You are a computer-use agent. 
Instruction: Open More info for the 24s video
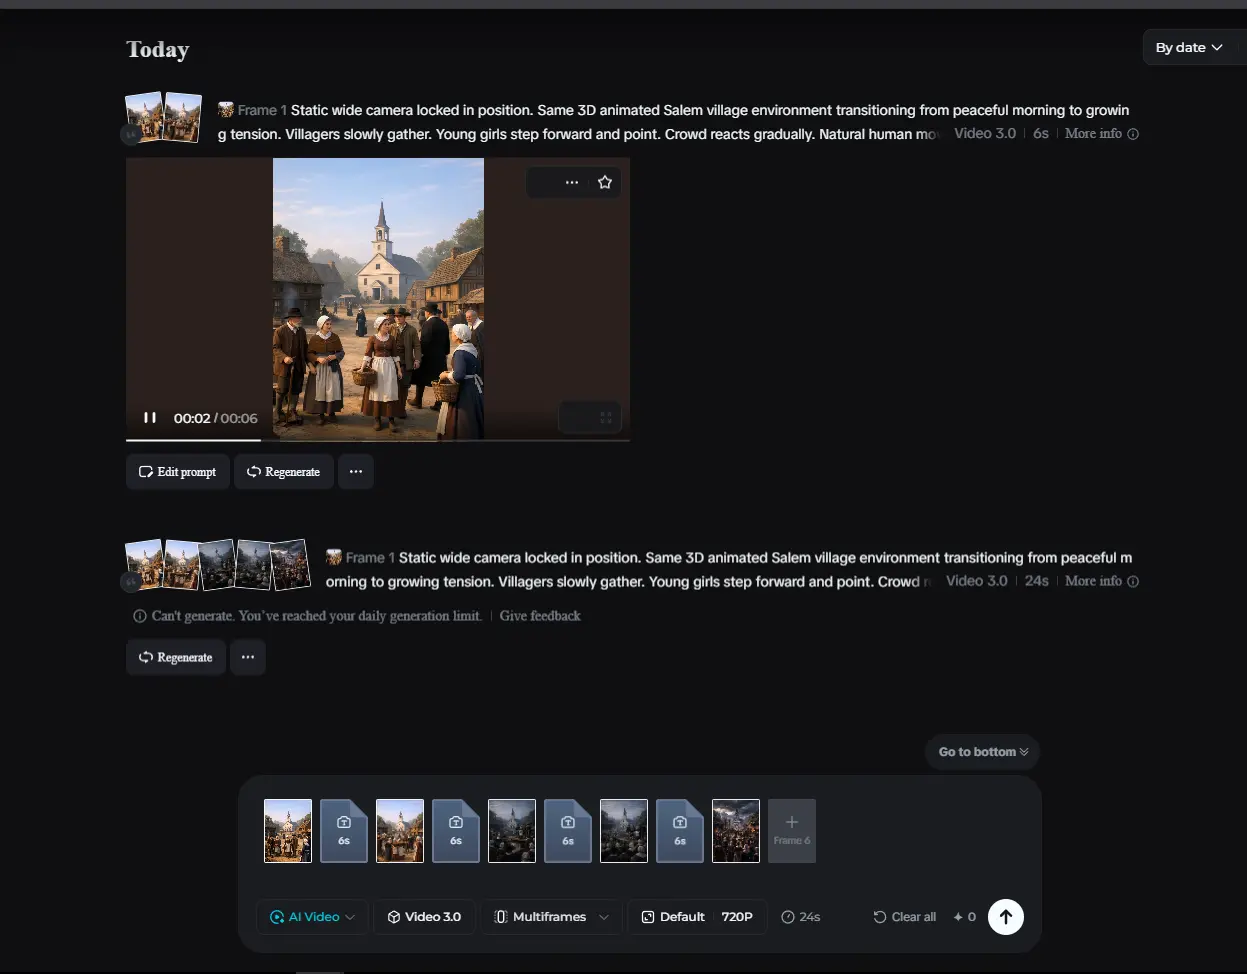pos(1101,581)
